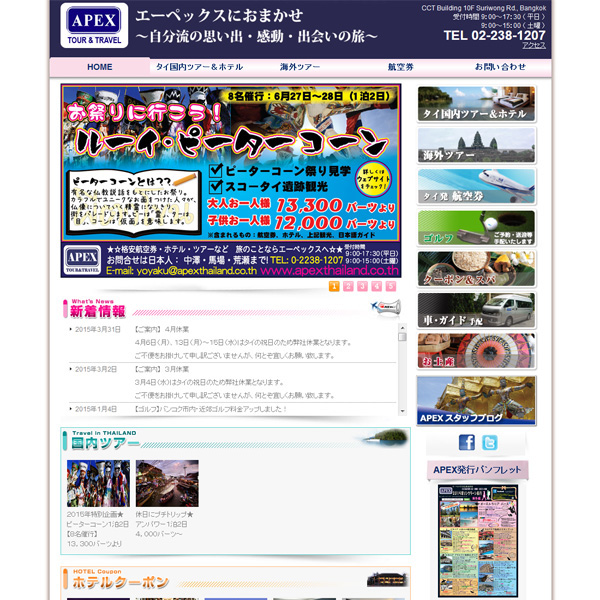Go to slide 2 in banner pager
Image resolution: width=600 pixels, height=600 pixels.
click(x=348, y=286)
